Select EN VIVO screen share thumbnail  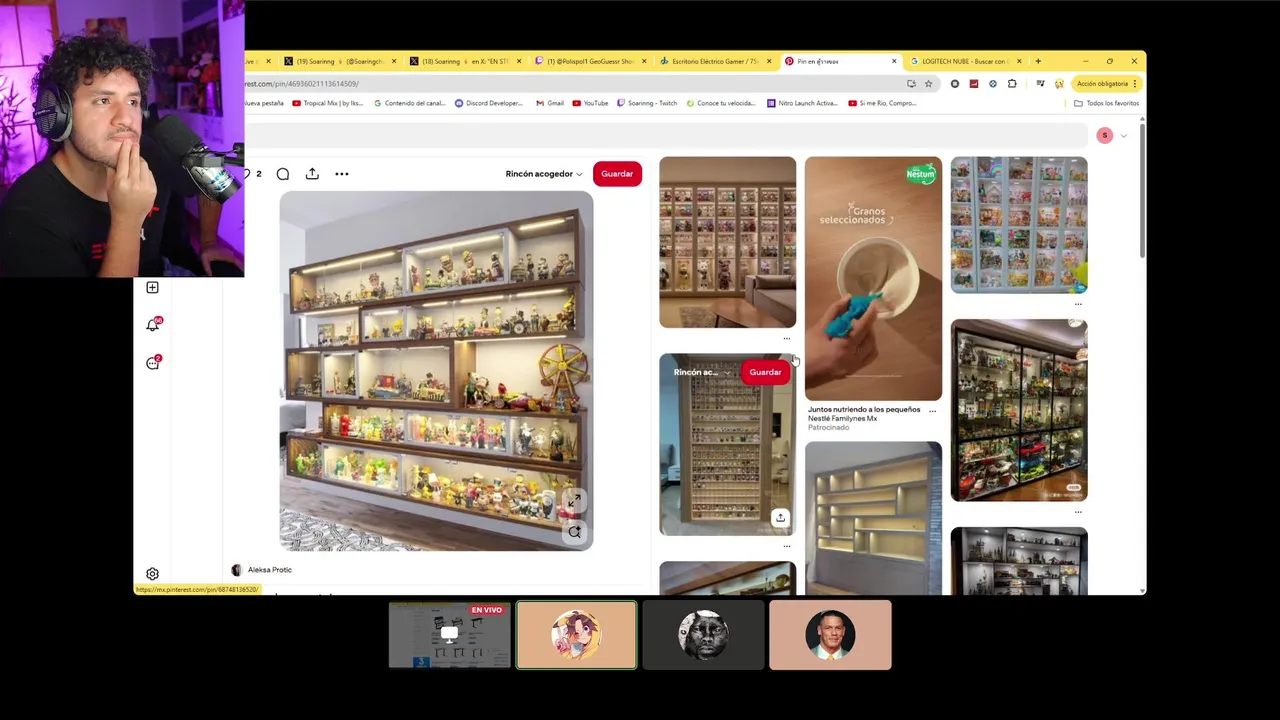pyautogui.click(x=450, y=634)
